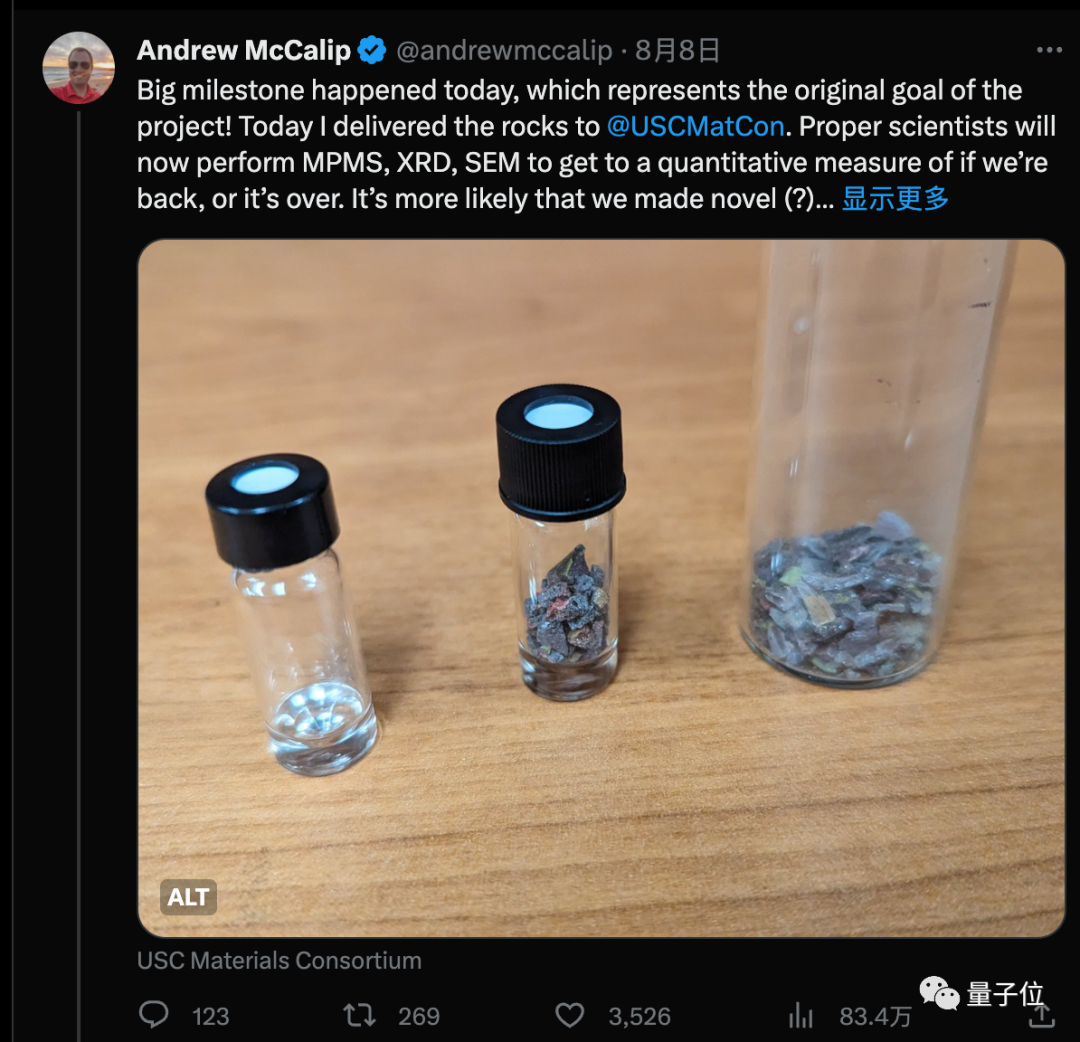Open the three-dot more options menu
The width and height of the screenshot is (1080, 1042).
(1049, 50)
